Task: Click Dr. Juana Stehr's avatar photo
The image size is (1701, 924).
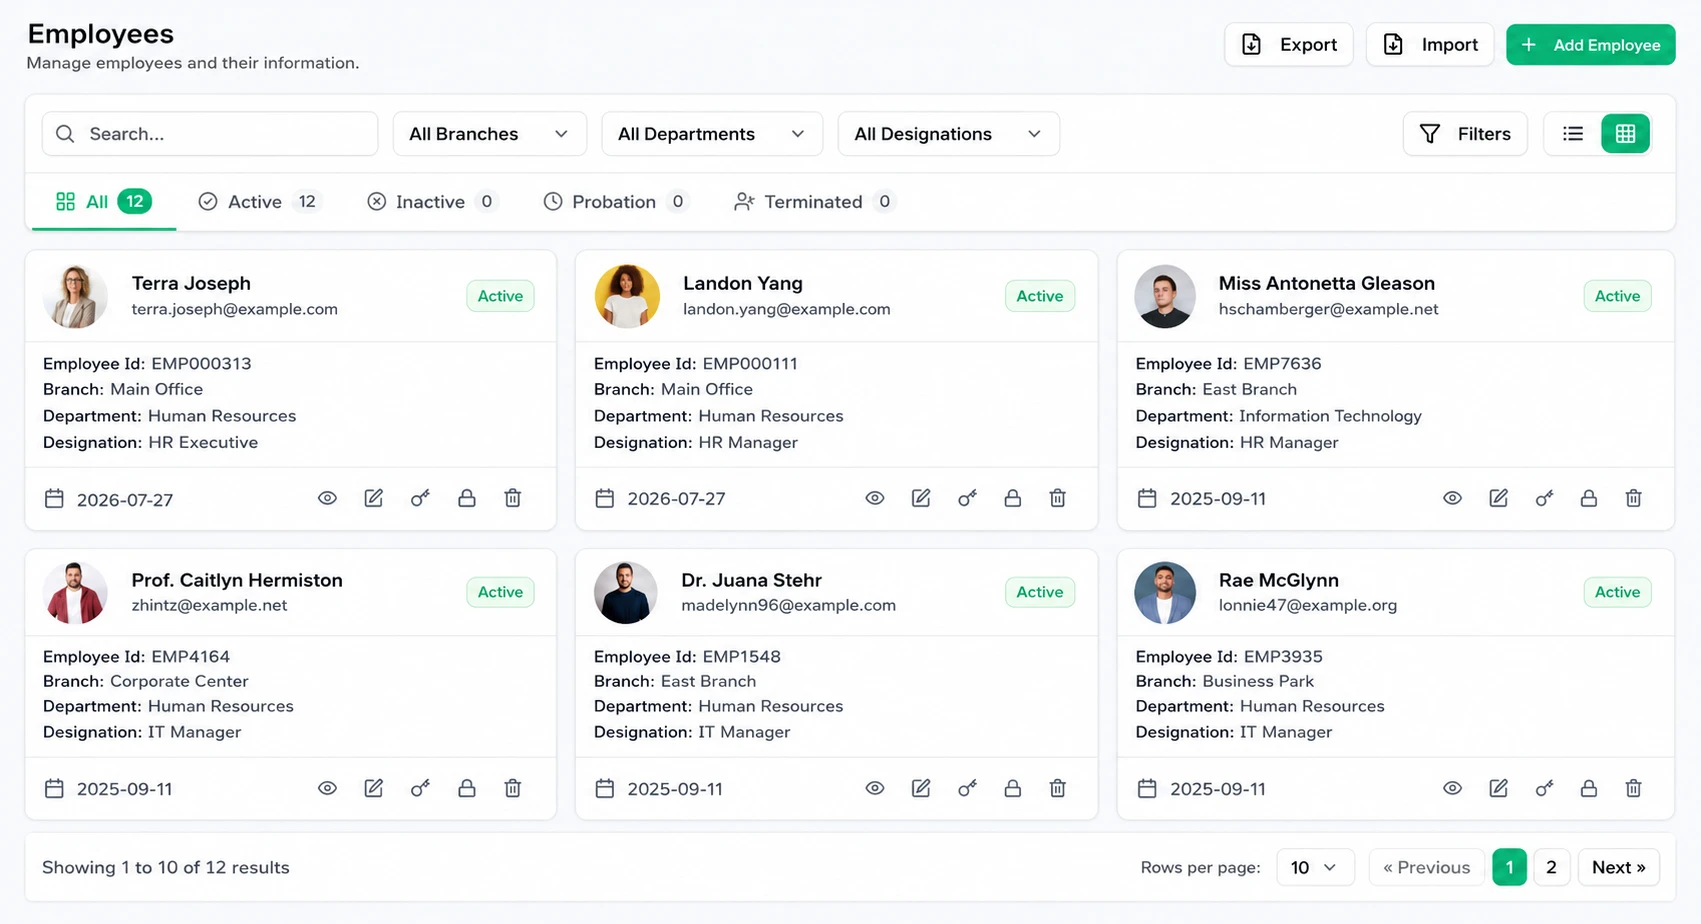Action: coord(626,593)
